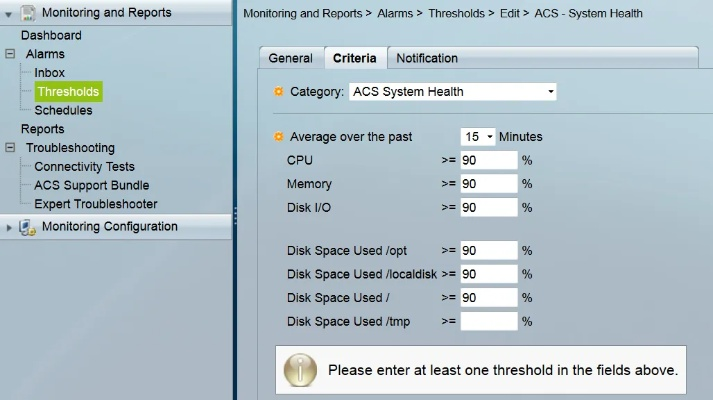Click the information icon in message box

click(x=300, y=370)
